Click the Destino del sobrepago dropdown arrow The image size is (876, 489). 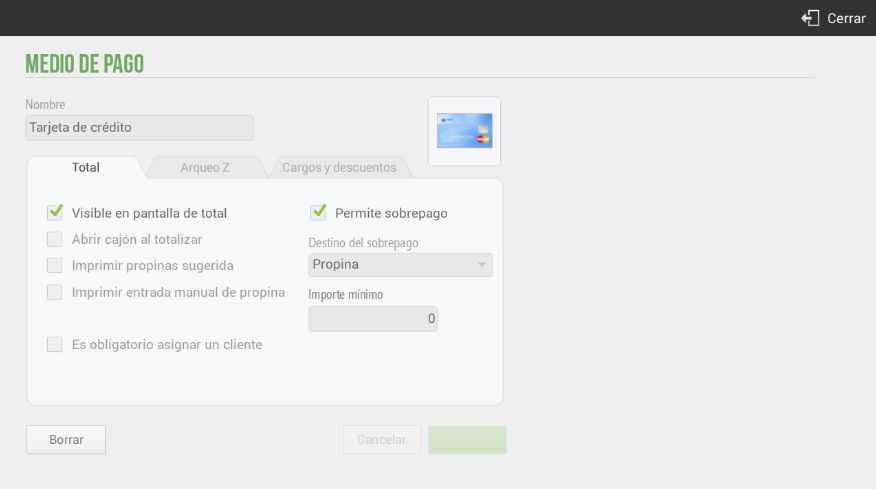(x=482, y=265)
